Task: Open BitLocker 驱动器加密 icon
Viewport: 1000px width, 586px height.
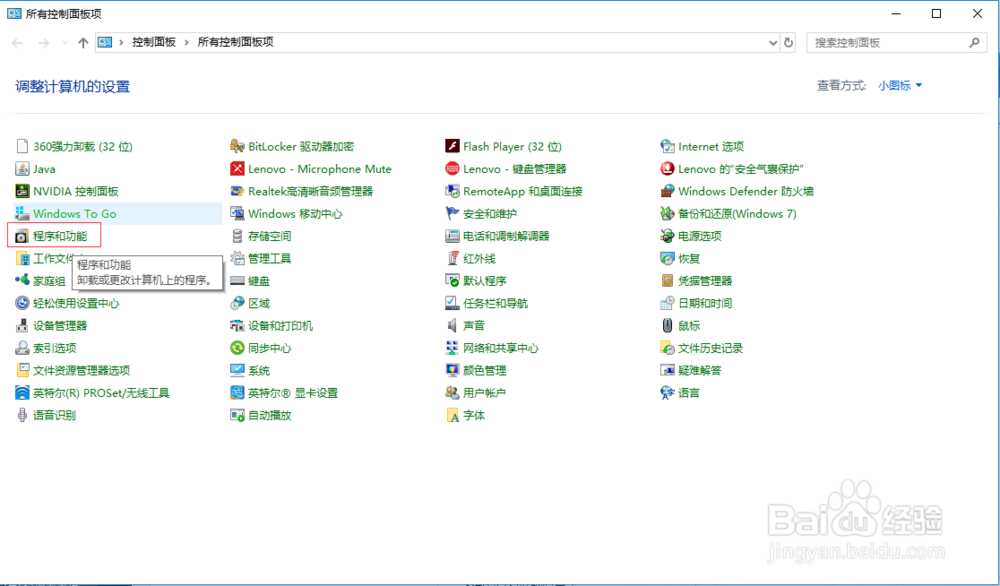Action: 237,147
